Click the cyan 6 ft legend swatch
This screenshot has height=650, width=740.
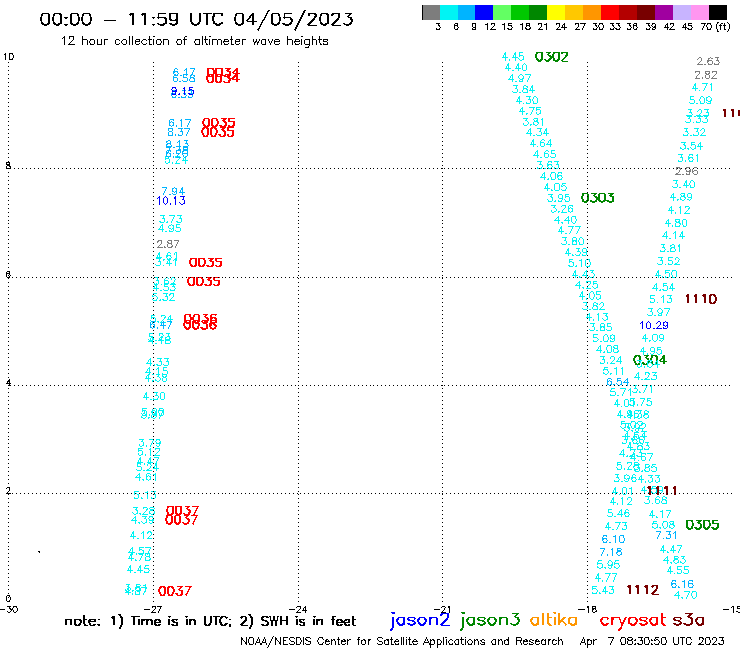point(449,12)
